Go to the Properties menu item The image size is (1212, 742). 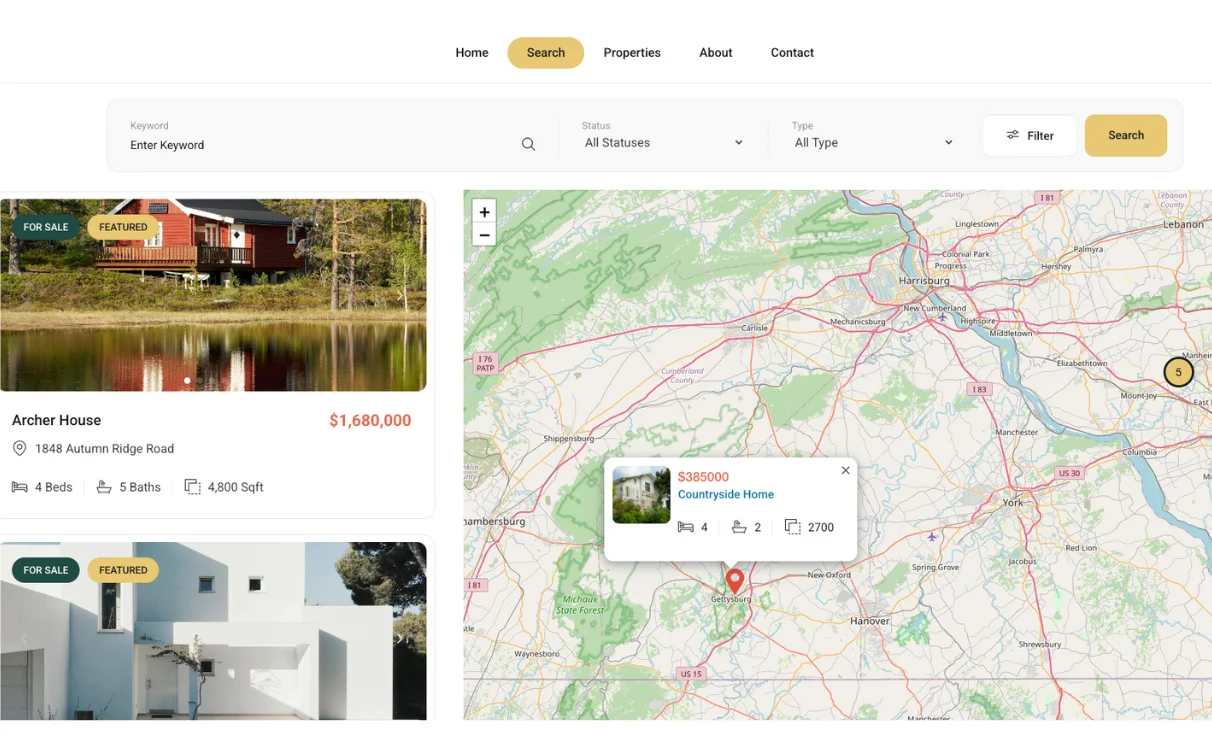click(x=632, y=53)
